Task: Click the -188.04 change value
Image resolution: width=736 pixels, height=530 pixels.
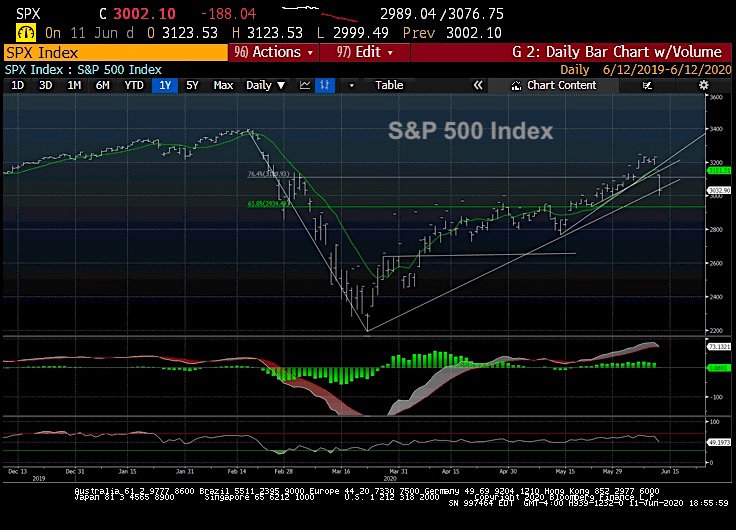Action: coord(228,14)
